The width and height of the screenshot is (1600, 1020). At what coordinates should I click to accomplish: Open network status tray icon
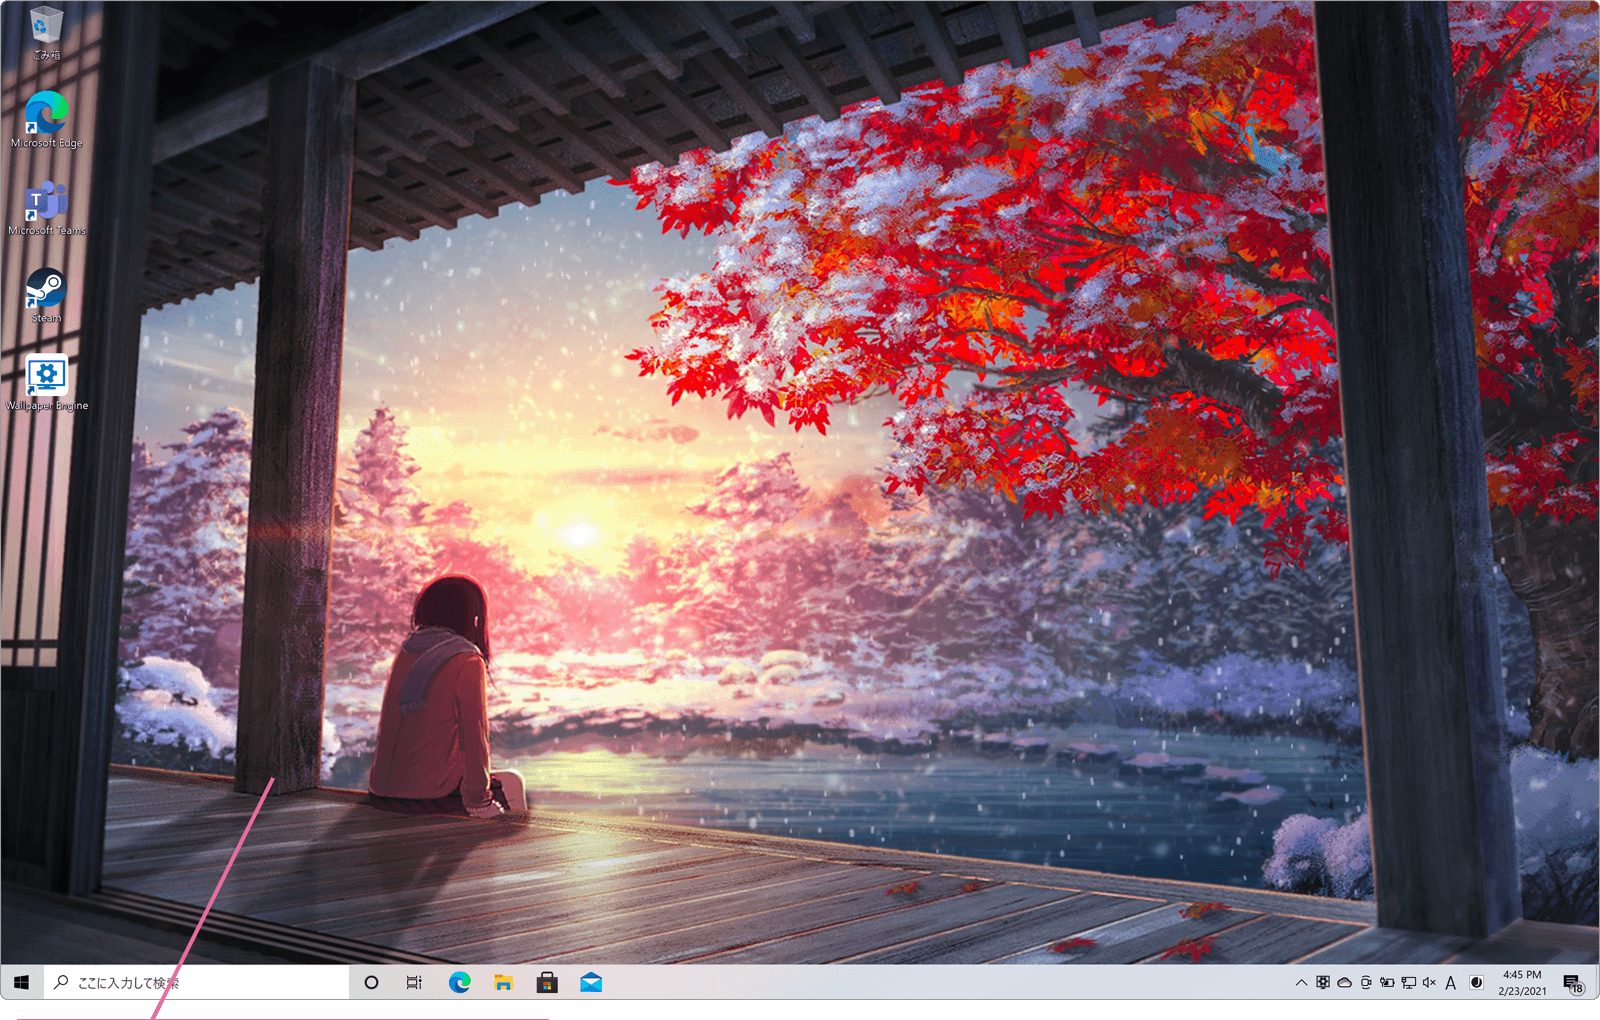(1408, 982)
